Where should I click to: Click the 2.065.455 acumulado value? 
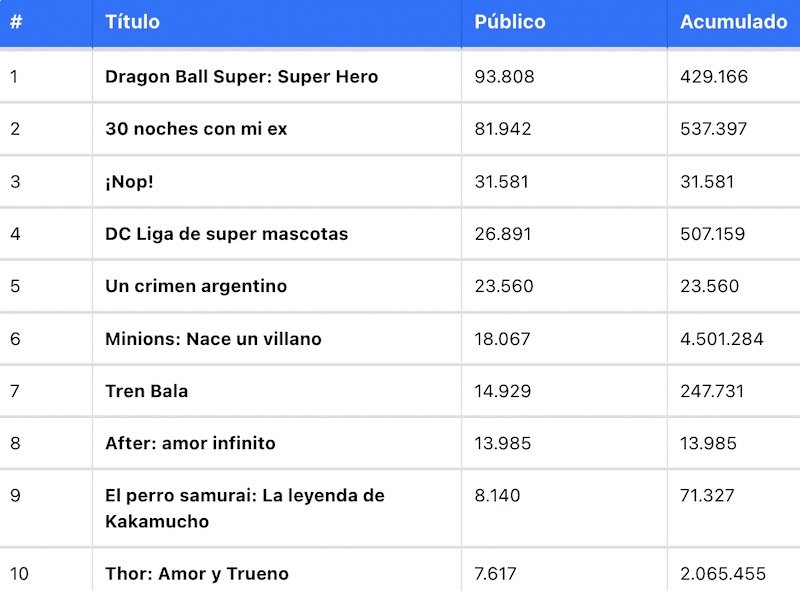point(723,574)
